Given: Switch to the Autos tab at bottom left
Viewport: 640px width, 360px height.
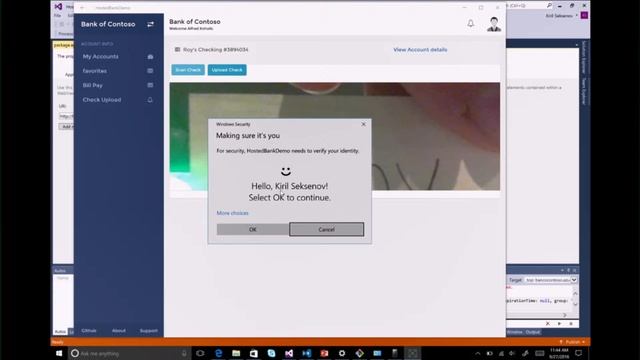Looking at the screenshot, I should pos(60,332).
